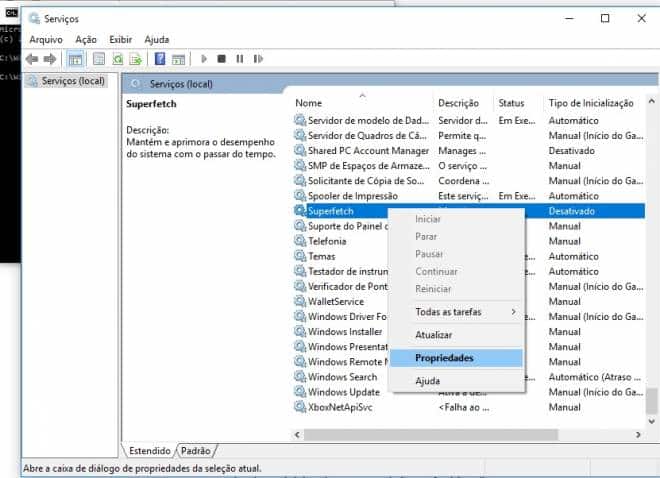This screenshot has width=660, height=478.
Task: Click the Forward arrow toolbar icon
Action: (50, 59)
